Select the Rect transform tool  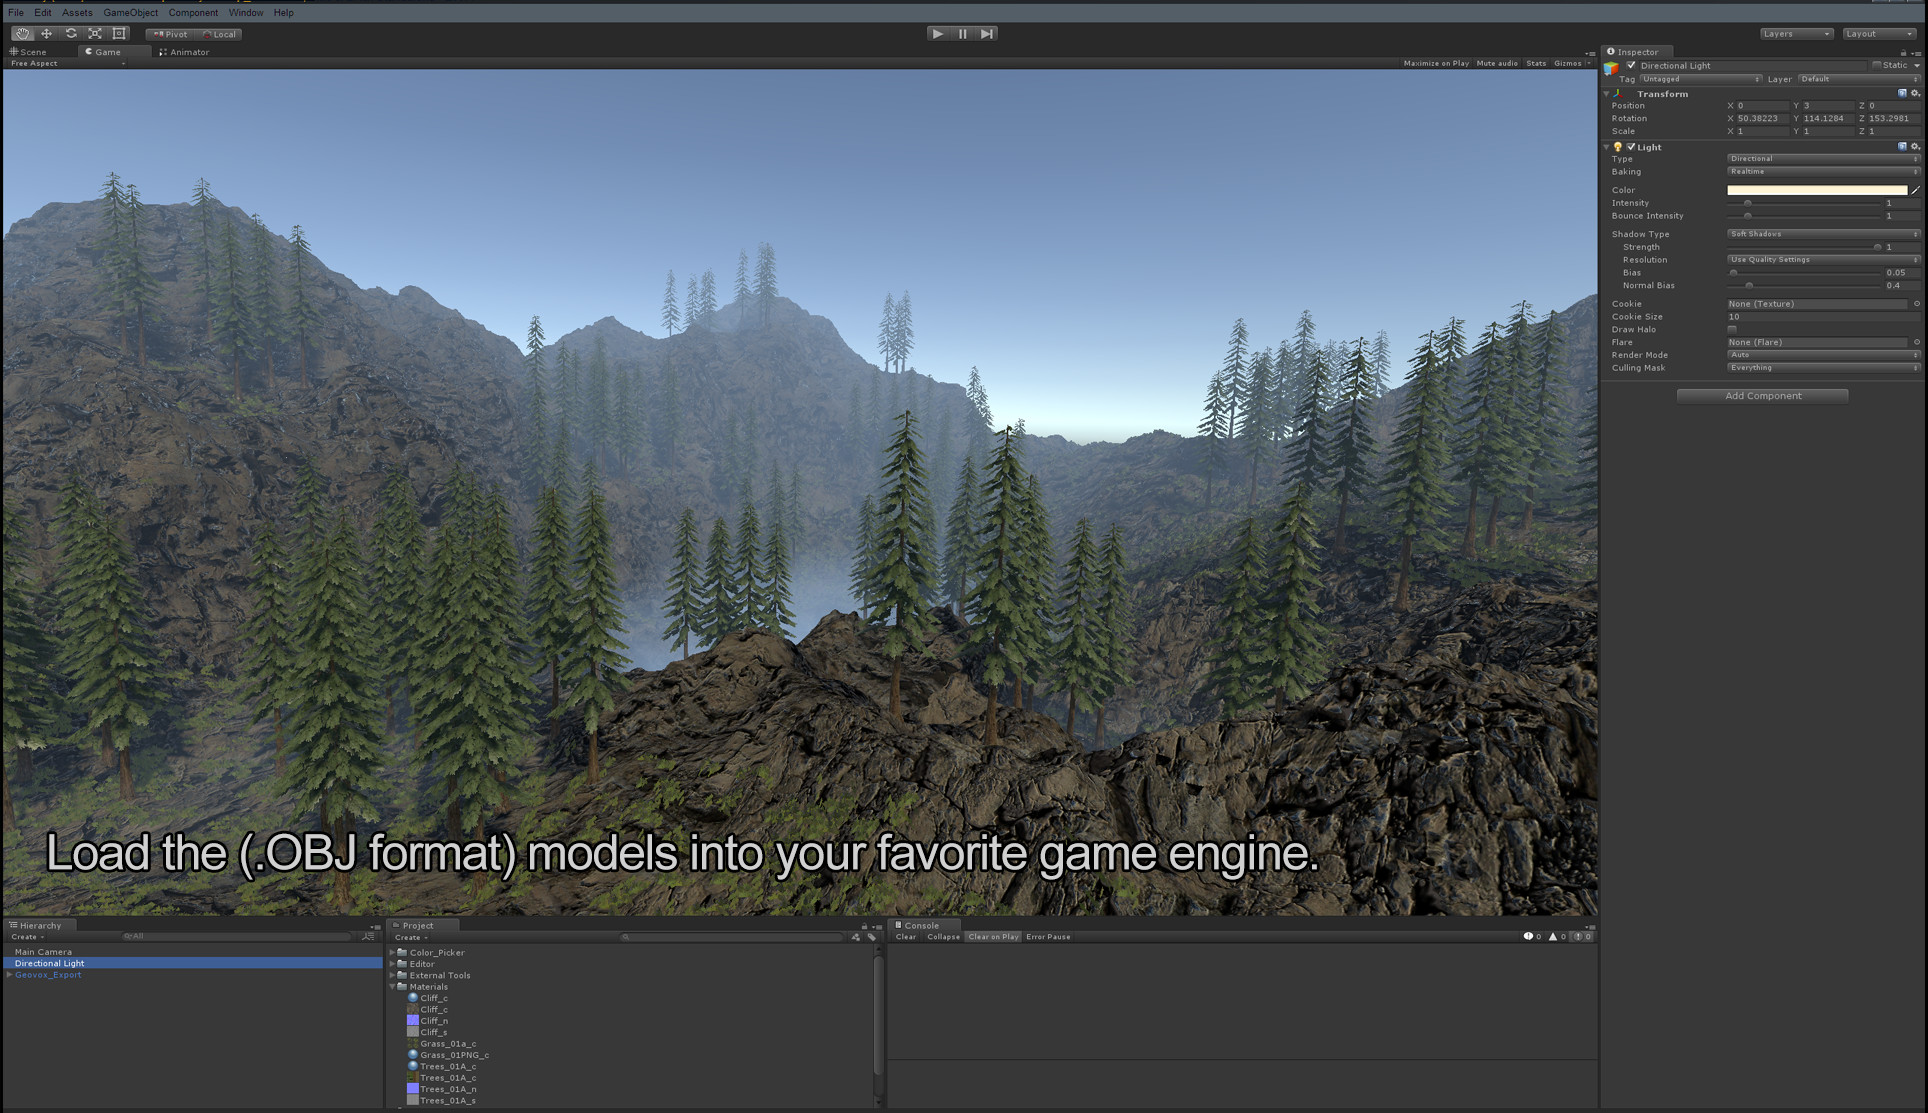click(118, 33)
